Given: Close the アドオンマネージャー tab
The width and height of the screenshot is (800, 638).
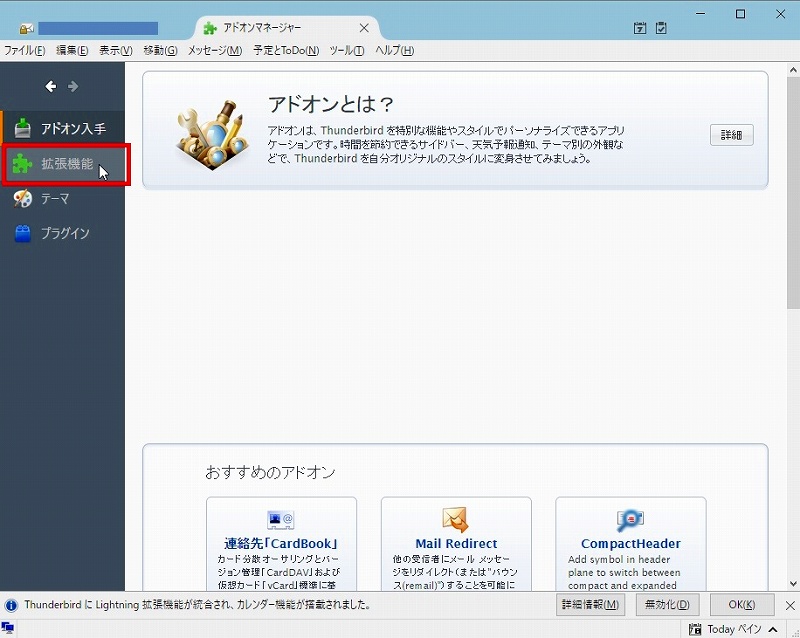Looking at the screenshot, I should [364, 28].
